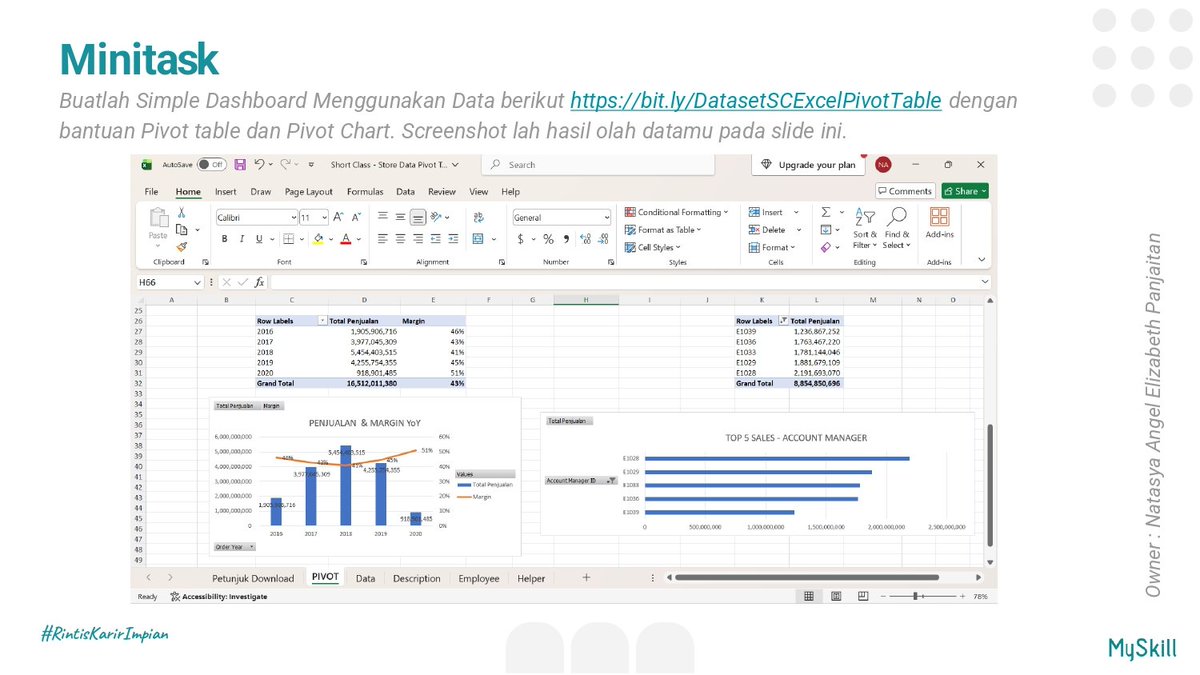
Task: Click the Accessibility: Investigate status item
Action: [x=219, y=596]
